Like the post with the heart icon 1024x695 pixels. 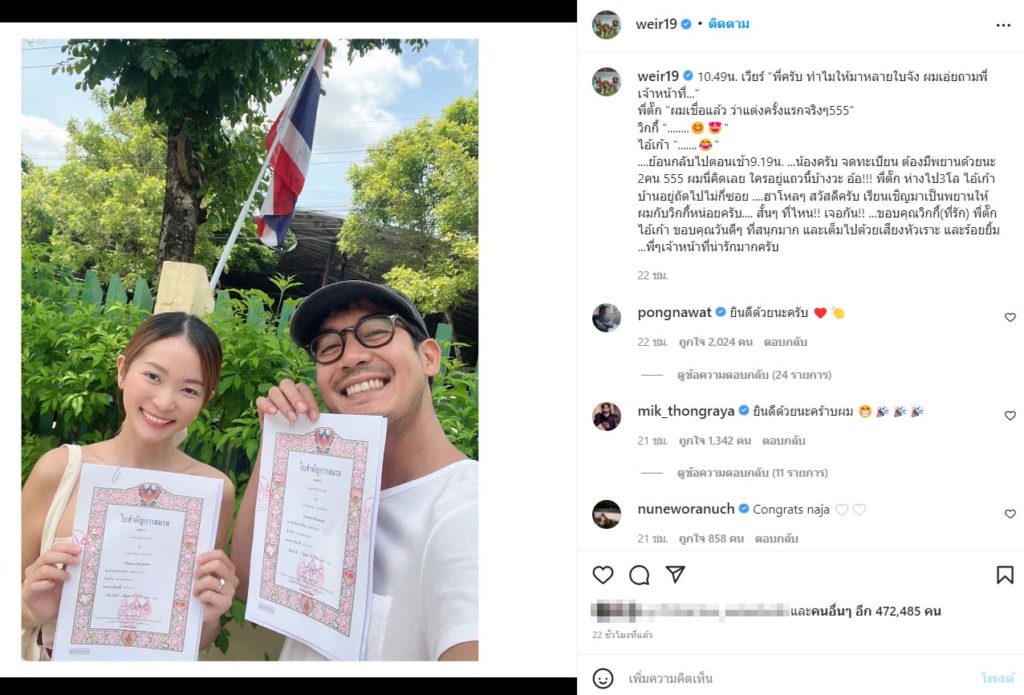pos(603,575)
